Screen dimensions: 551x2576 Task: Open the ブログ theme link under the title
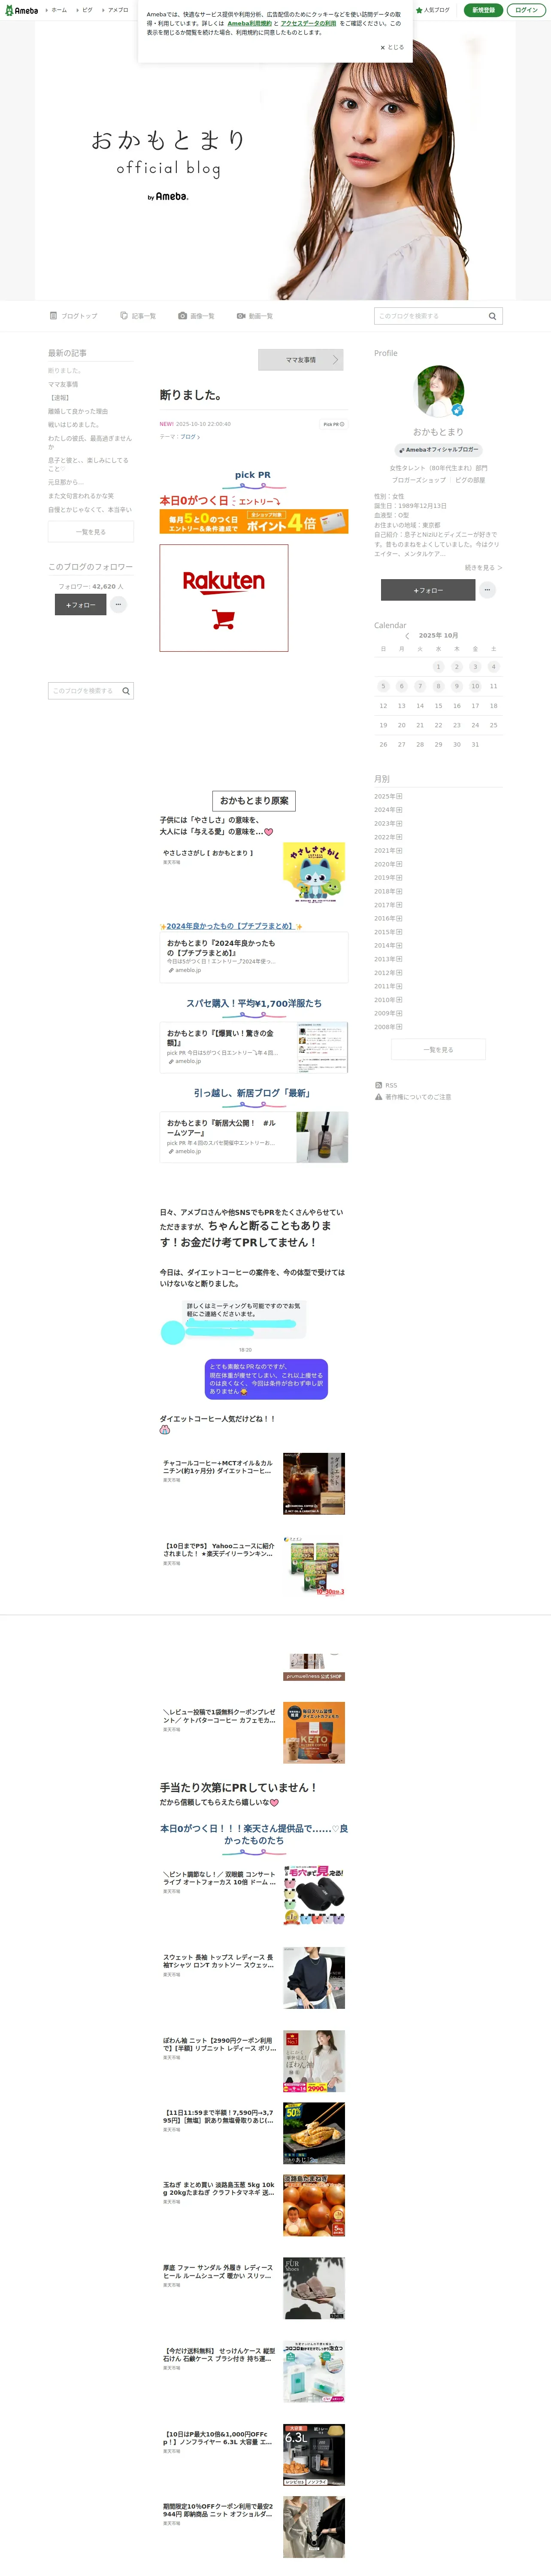click(190, 437)
